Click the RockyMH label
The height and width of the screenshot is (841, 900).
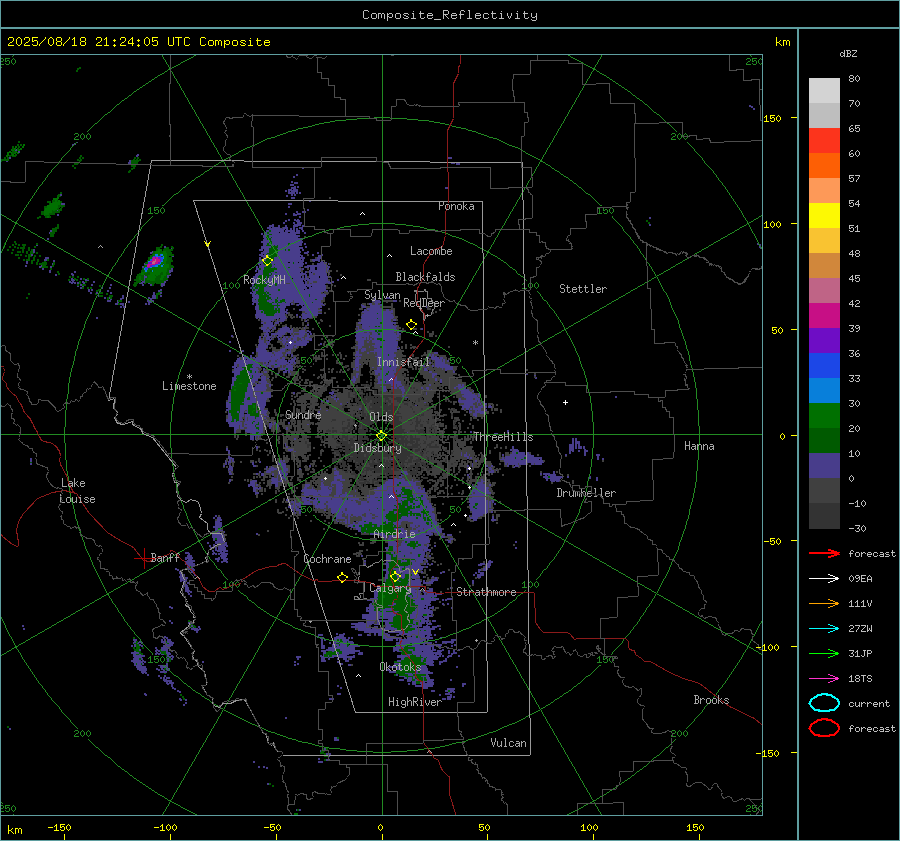264,280
